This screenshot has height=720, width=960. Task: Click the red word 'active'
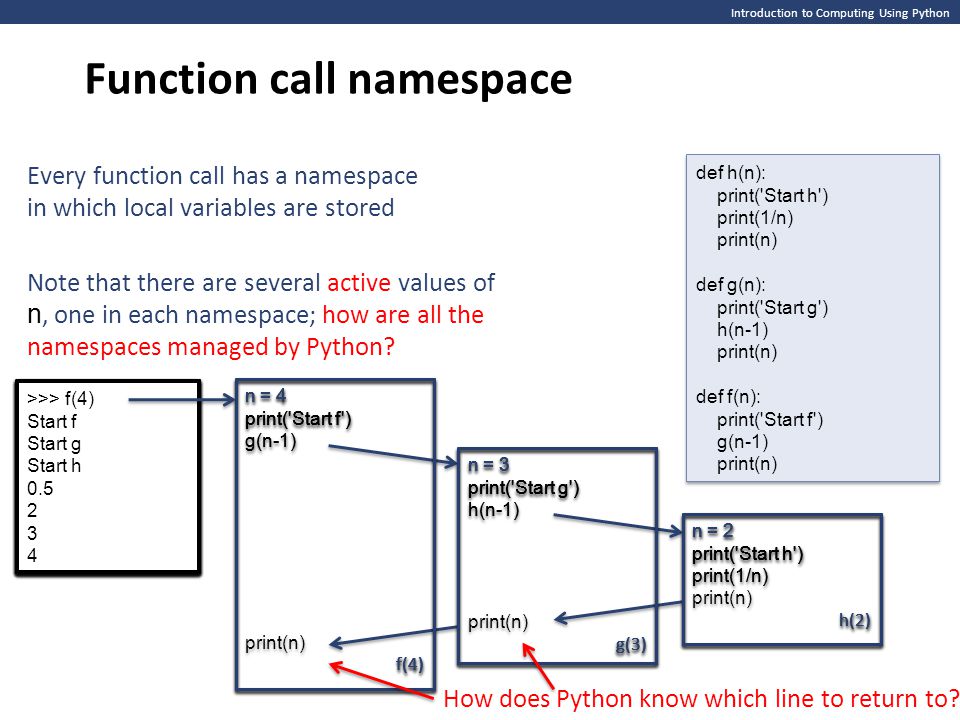(359, 283)
